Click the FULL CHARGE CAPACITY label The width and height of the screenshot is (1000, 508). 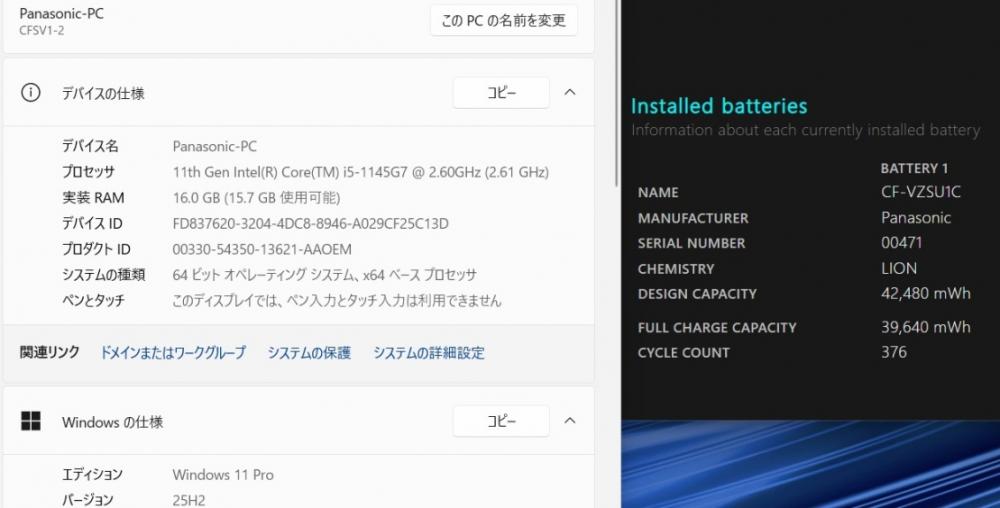pyautogui.click(x=717, y=328)
